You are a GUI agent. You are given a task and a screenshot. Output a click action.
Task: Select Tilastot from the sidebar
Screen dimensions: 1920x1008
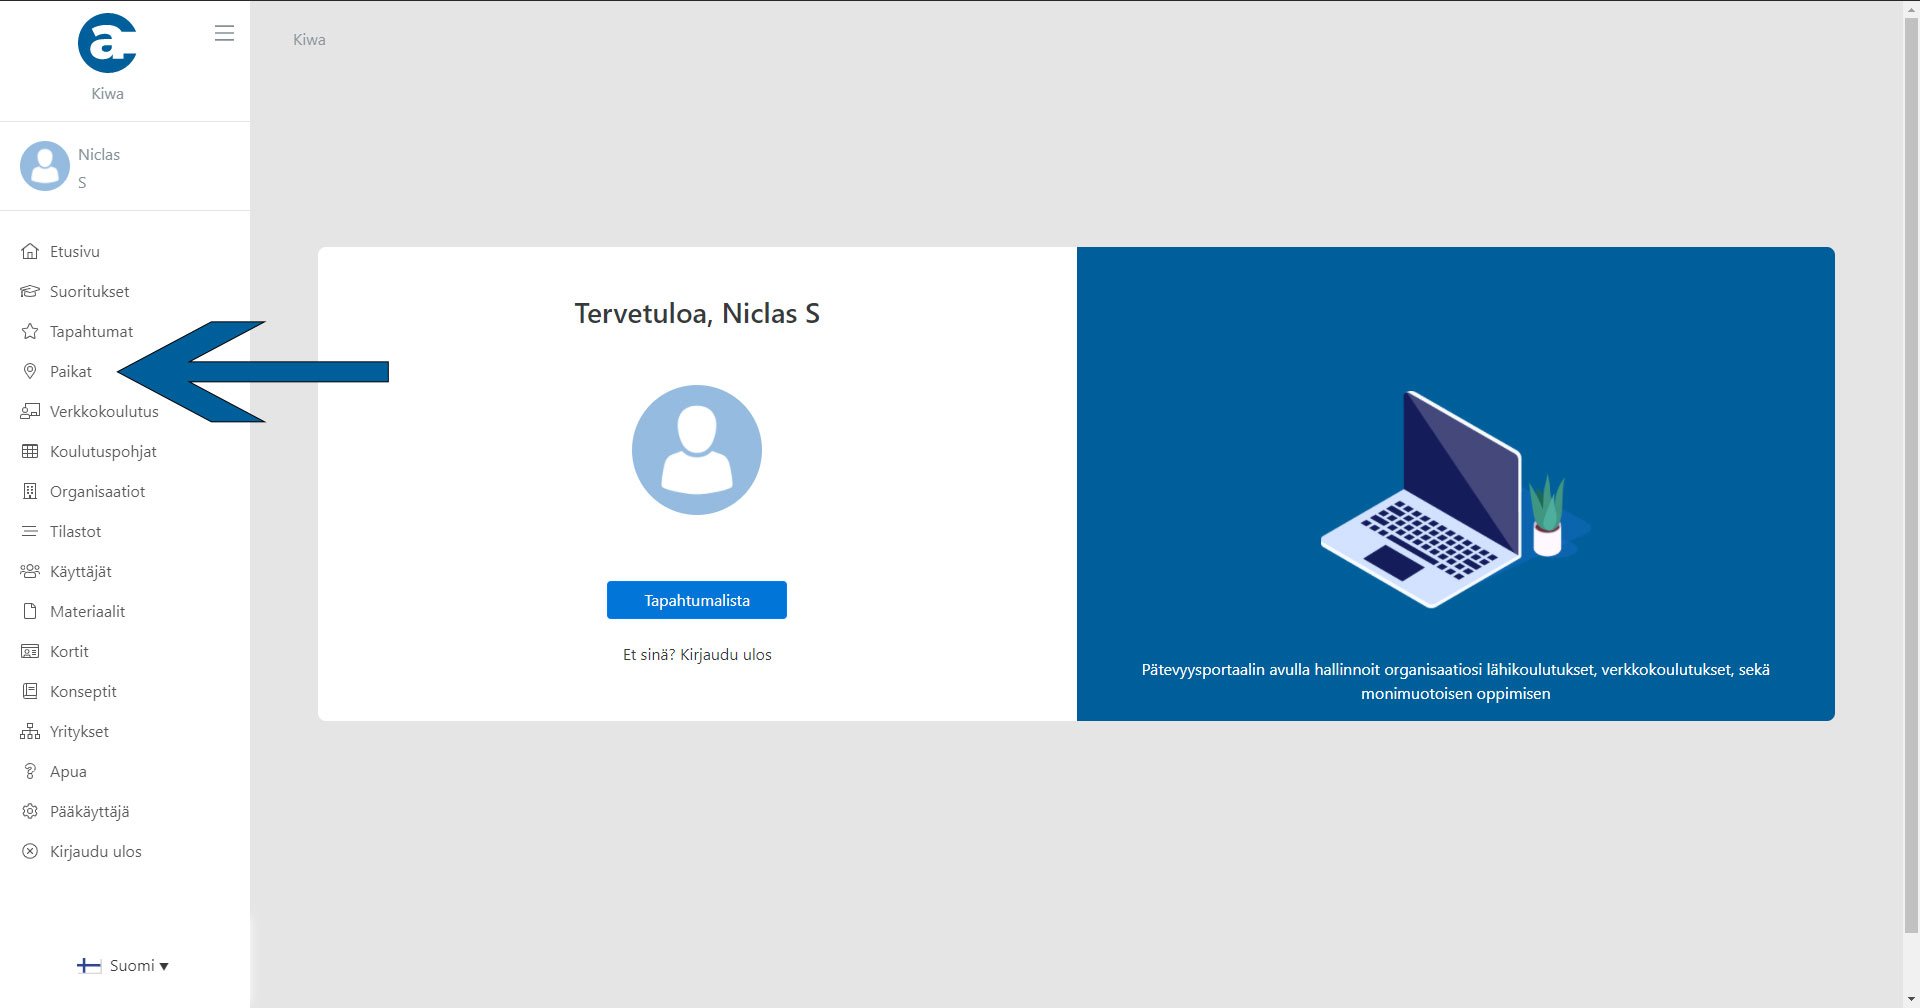click(x=75, y=532)
